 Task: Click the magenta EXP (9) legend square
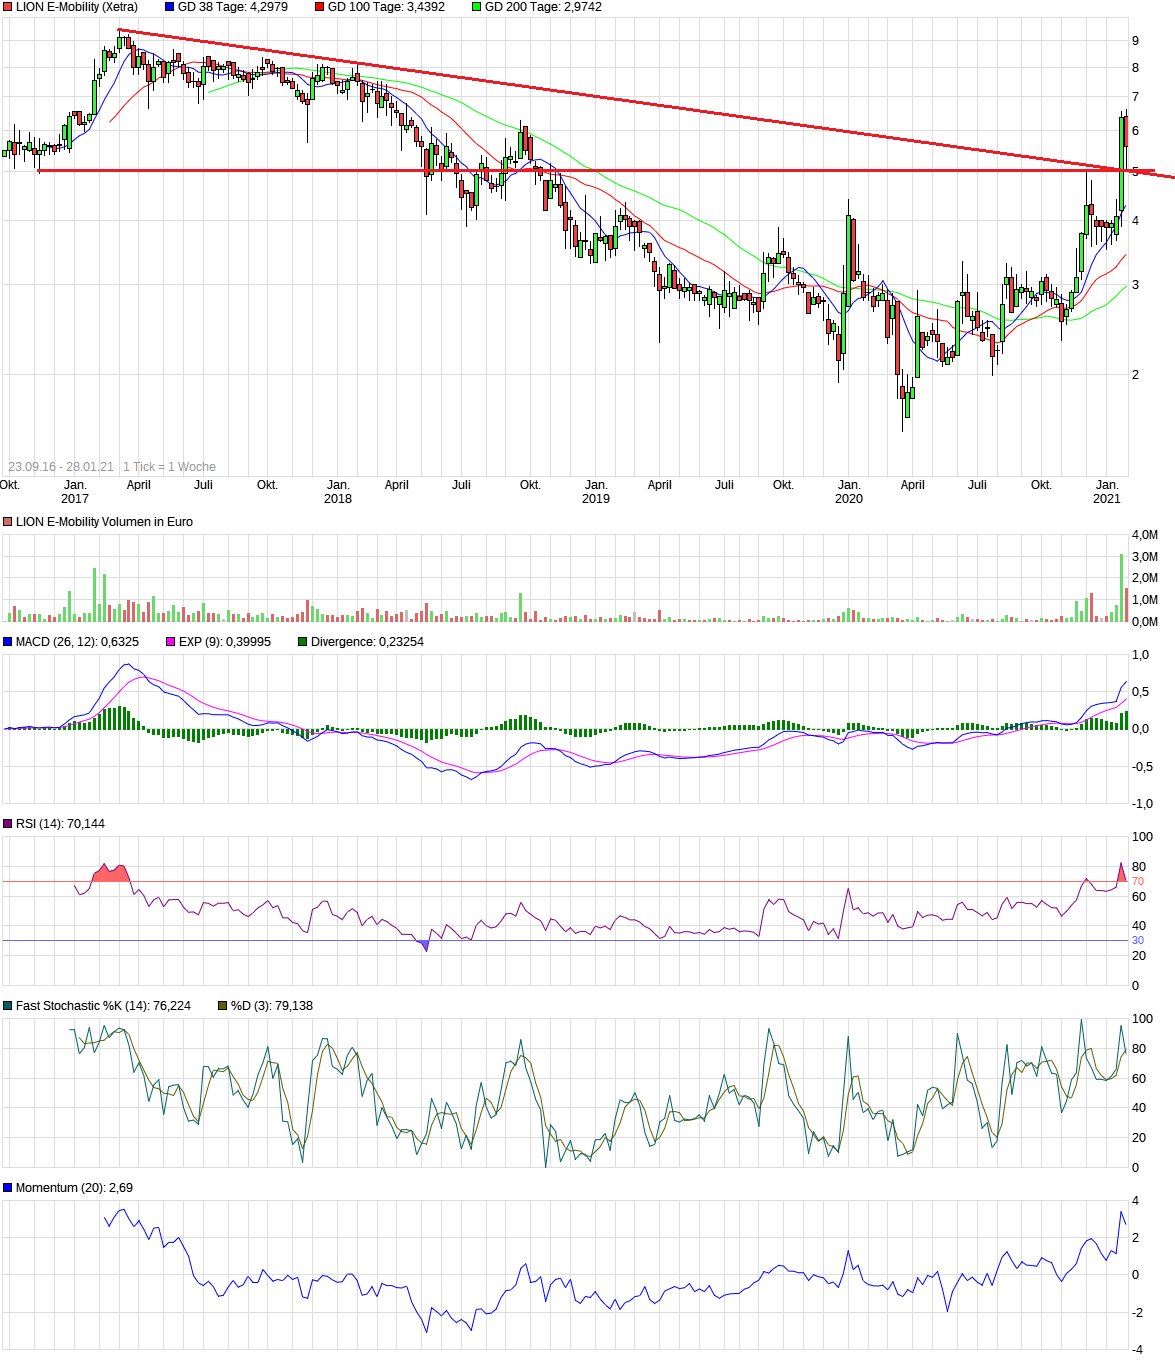pyautogui.click(x=171, y=642)
